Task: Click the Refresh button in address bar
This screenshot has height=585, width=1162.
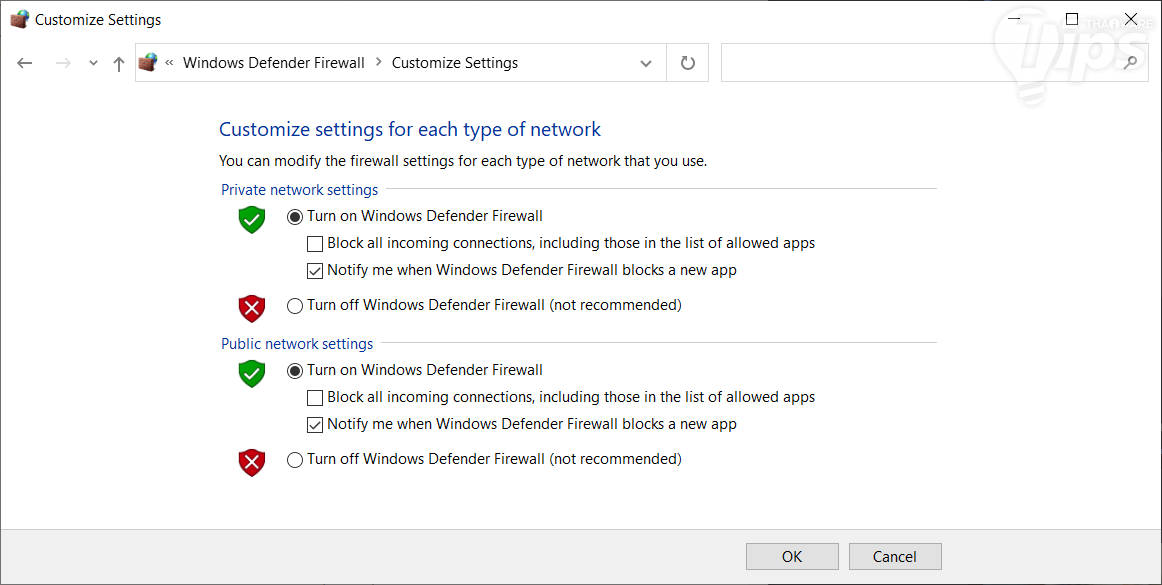Action: click(x=687, y=63)
